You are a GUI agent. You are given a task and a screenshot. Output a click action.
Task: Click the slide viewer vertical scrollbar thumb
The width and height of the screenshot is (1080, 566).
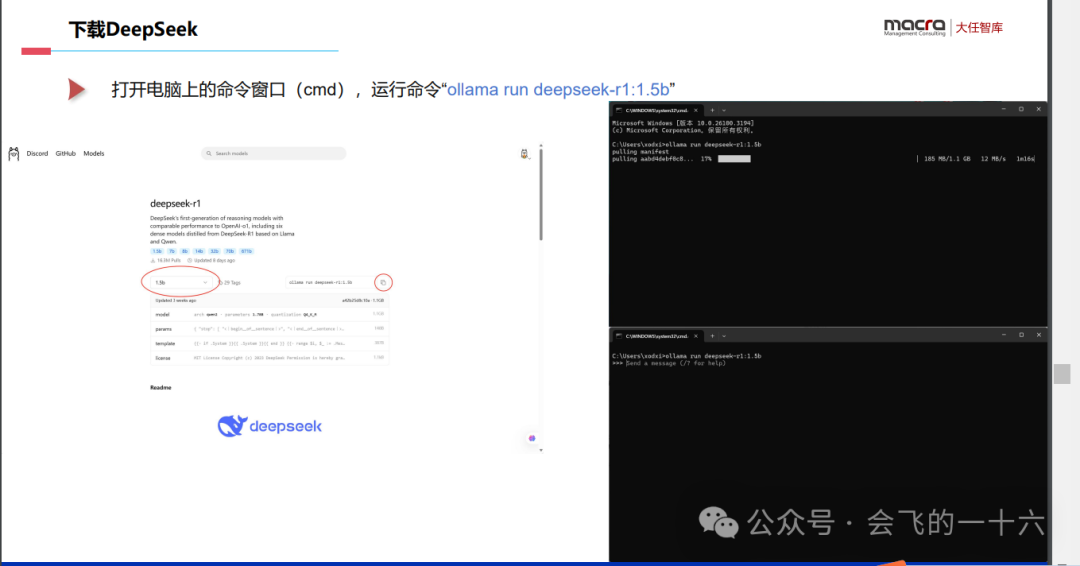point(1062,374)
